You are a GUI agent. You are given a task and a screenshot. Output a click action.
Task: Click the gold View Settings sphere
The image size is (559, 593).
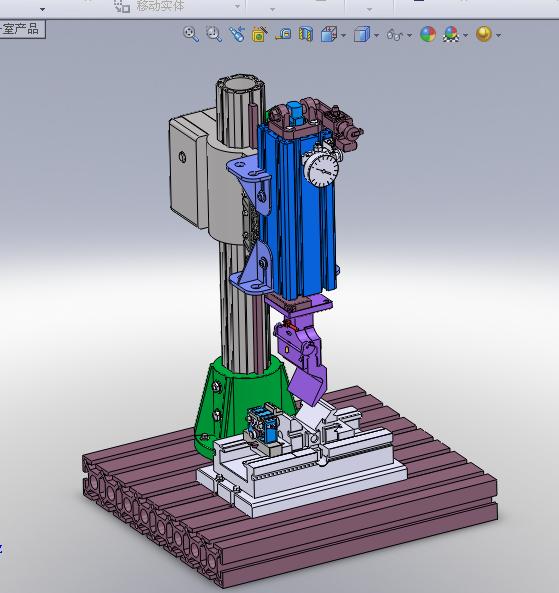point(484,34)
